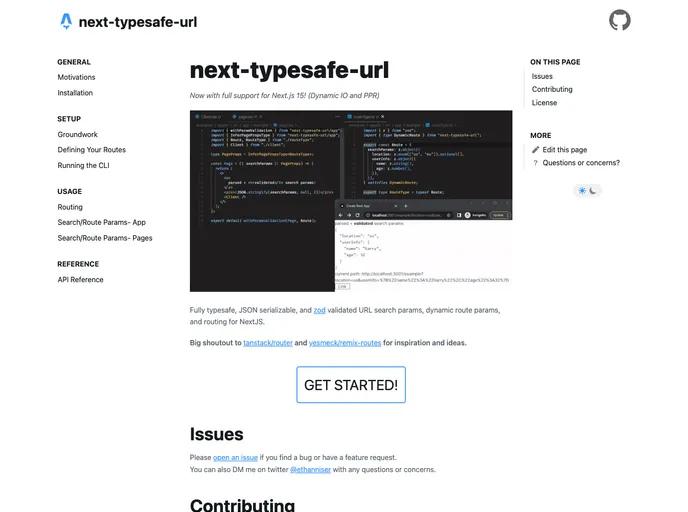
Task: Open the next-typesafe-url site title
Action: [x=138, y=22]
